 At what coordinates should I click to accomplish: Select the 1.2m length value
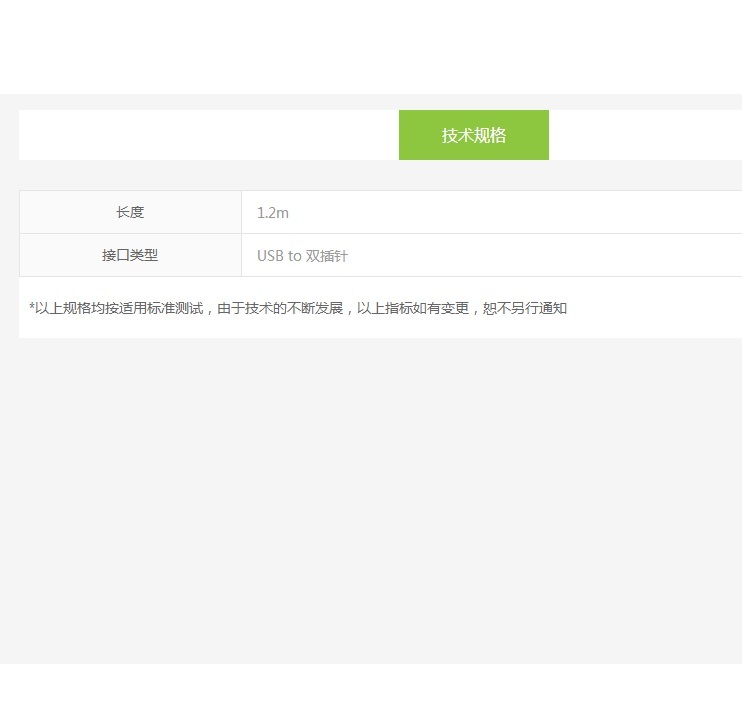[x=273, y=213]
